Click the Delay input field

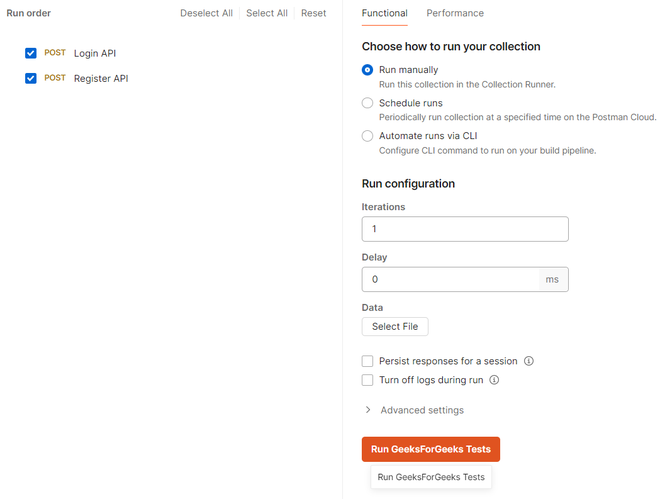450,279
